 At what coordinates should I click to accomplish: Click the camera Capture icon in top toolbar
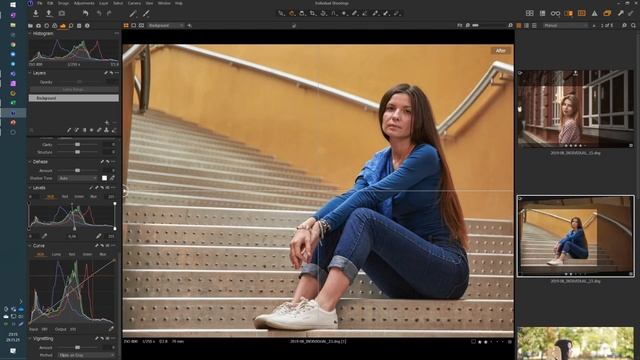[x=62, y=13]
